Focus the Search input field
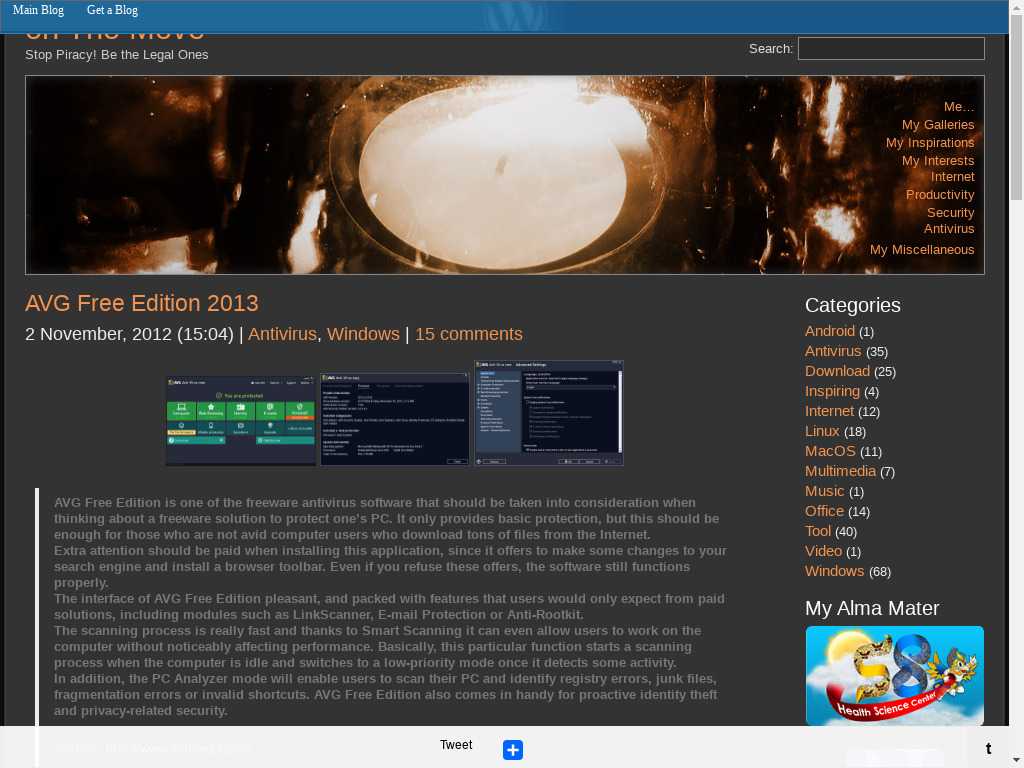This screenshot has height=768, width=1024. tap(890, 48)
